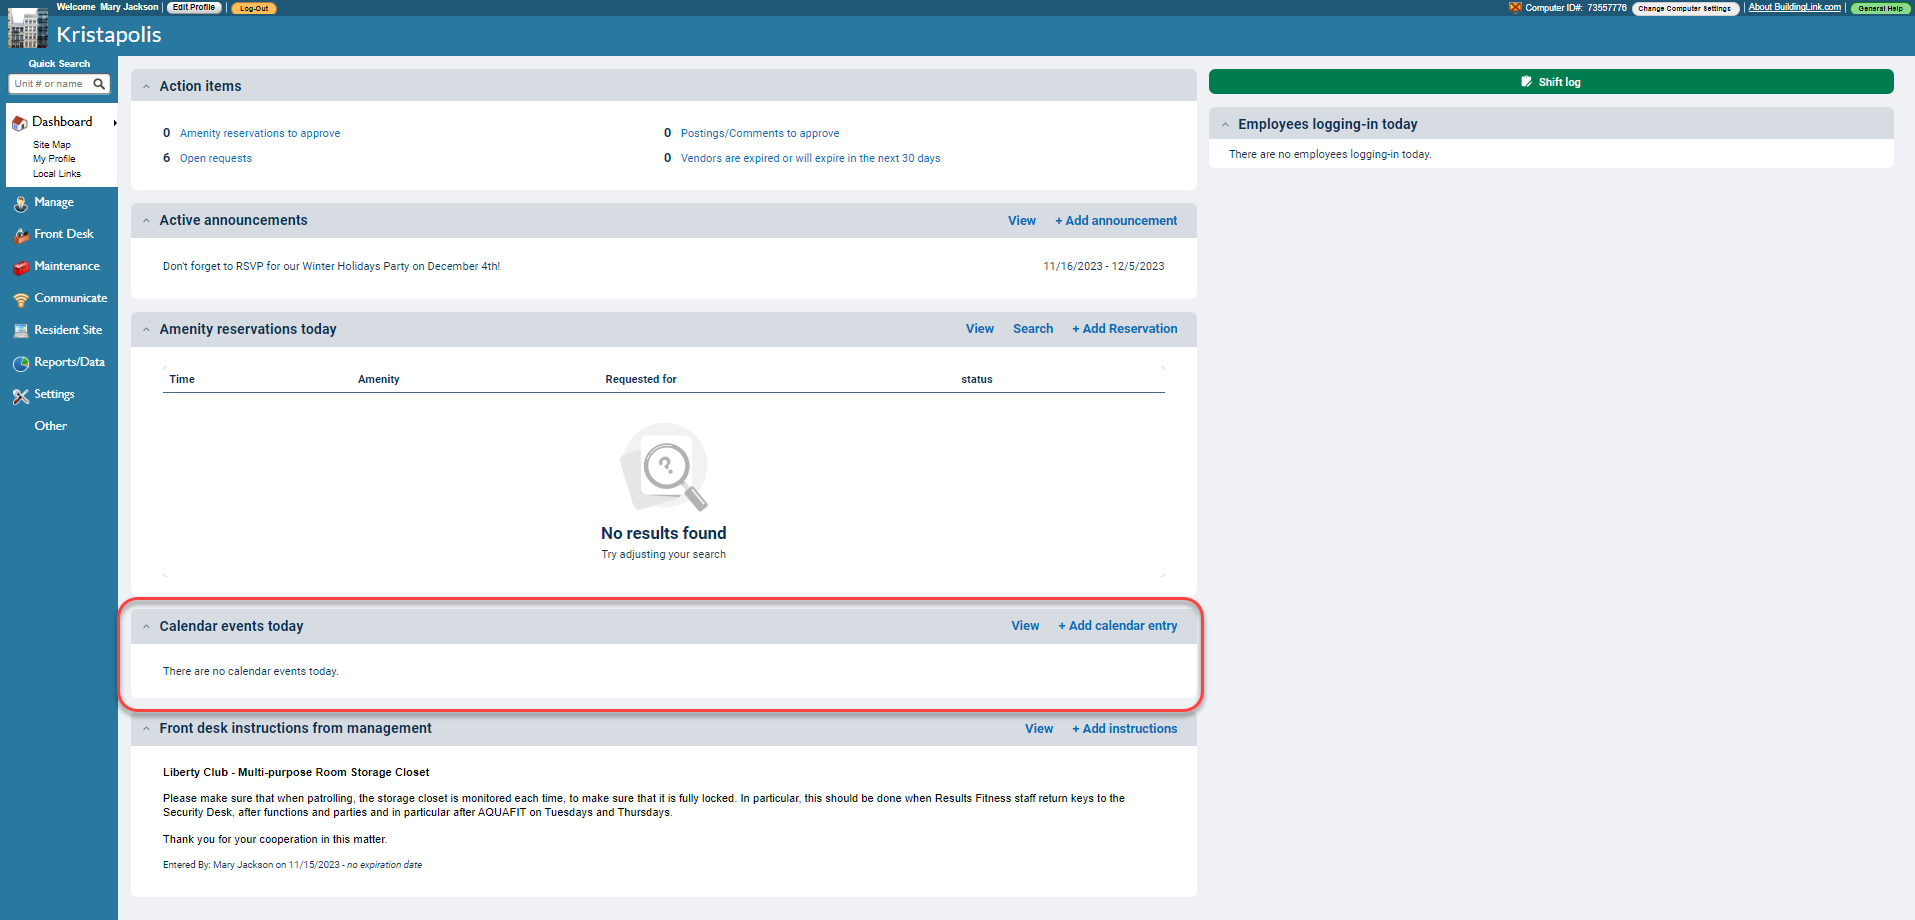Collapse the Employees logging-in today panel
1915x920 pixels.
pos(1226,123)
